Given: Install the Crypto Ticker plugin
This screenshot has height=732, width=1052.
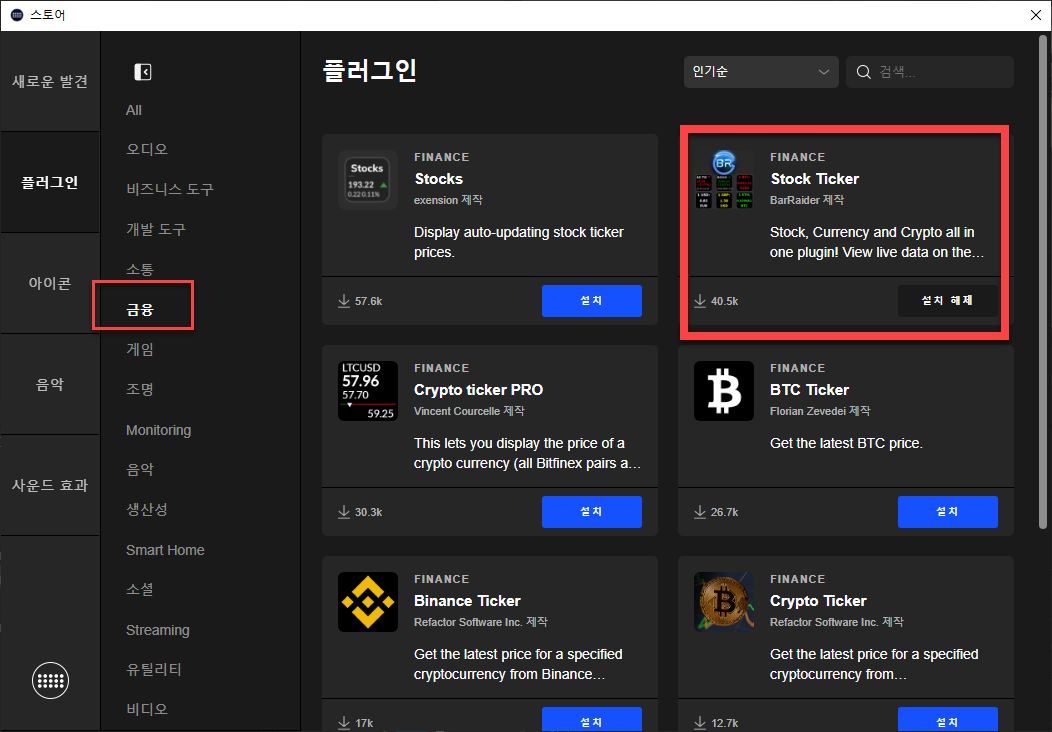Looking at the screenshot, I should click(x=948, y=719).
